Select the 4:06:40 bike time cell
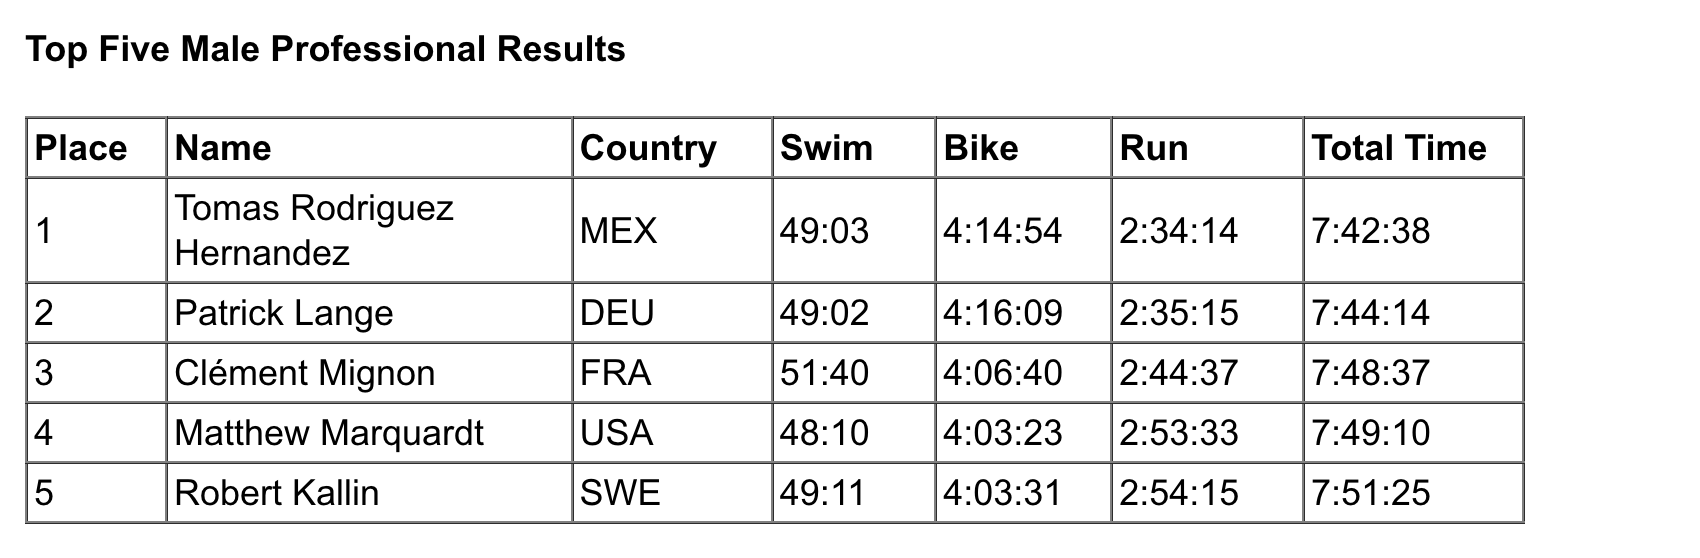1700x558 pixels. (x=1023, y=373)
